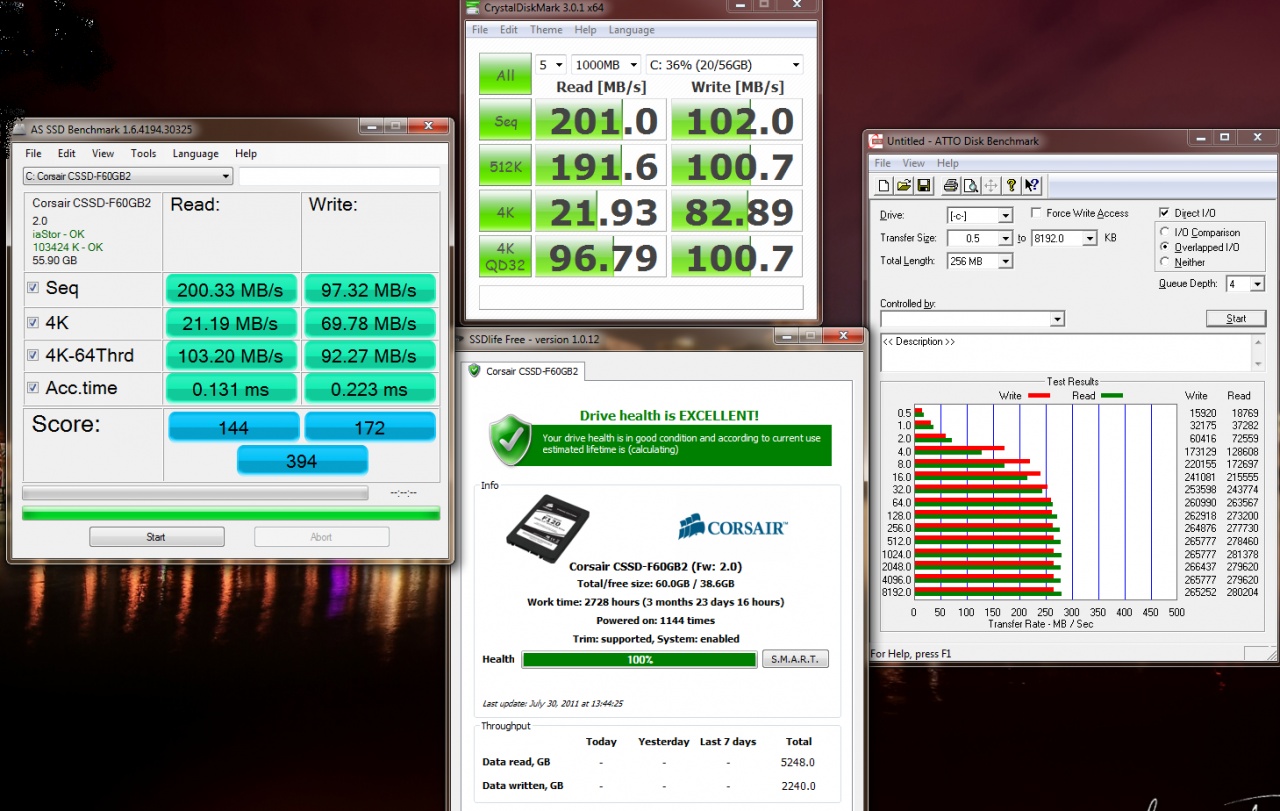
Task: Uncheck the 4K-64Thrd test checkbox
Action: pyautogui.click(x=33, y=355)
